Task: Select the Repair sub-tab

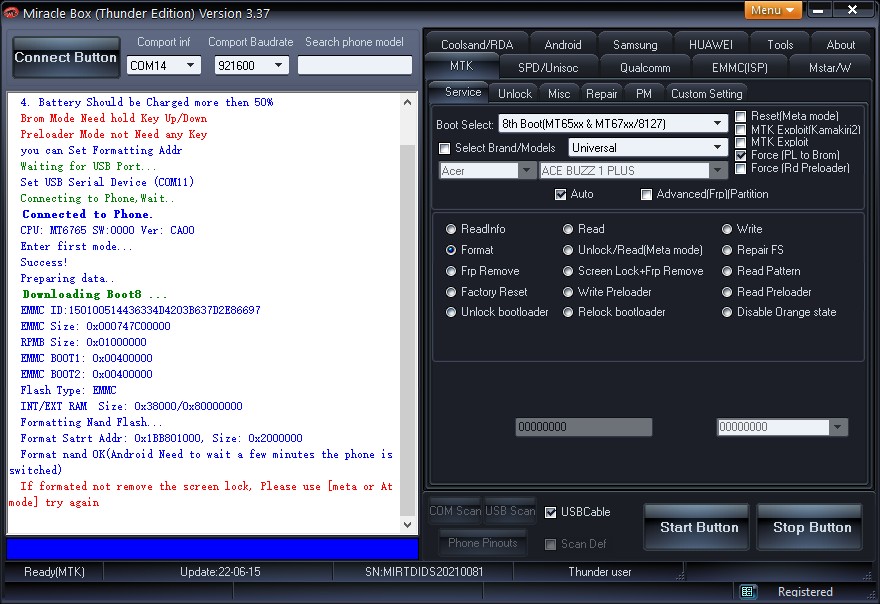Action: [x=601, y=94]
